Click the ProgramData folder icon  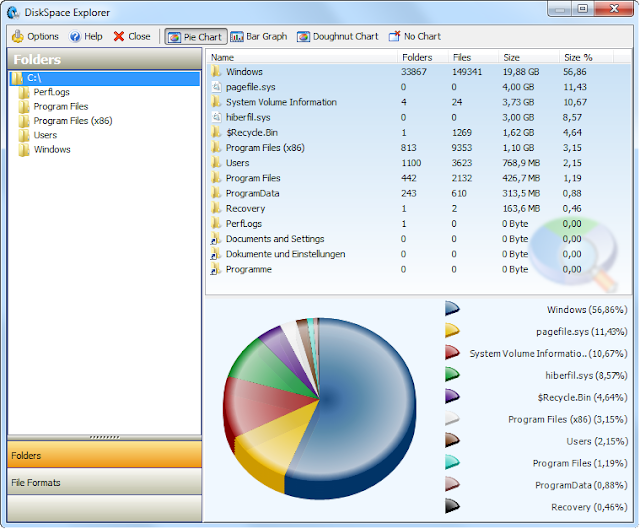point(216,193)
